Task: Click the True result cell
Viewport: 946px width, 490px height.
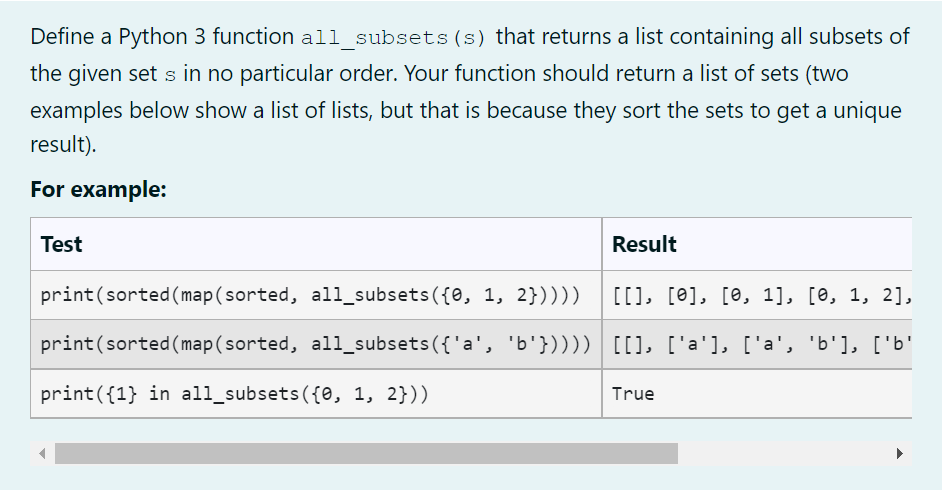Action: 757,393
